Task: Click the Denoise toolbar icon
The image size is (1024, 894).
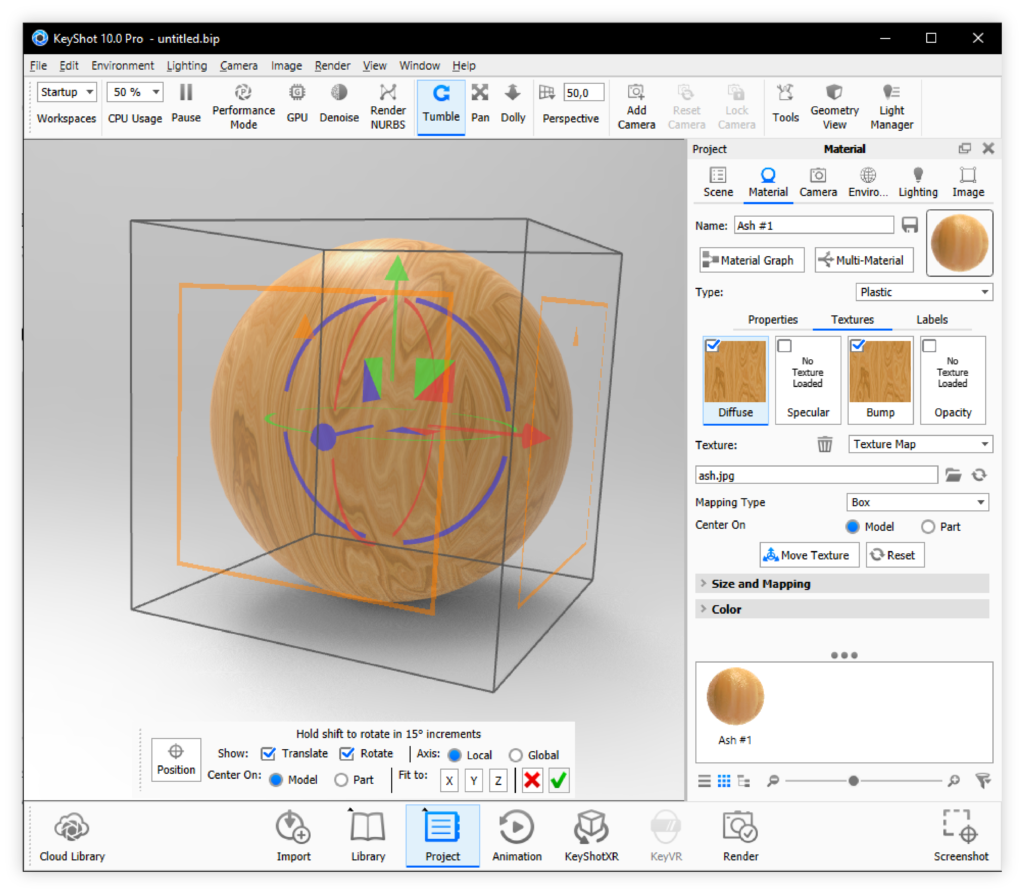Action: pyautogui.click(x=339, y=104)
